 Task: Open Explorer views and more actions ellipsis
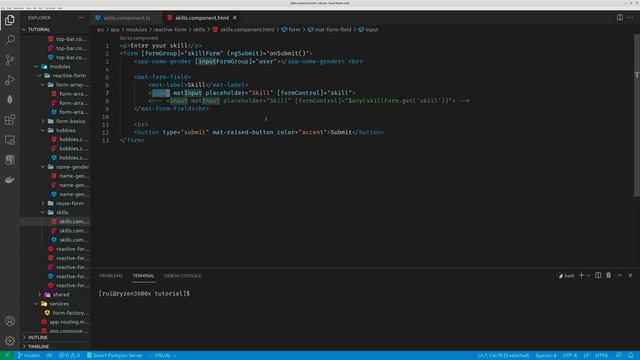tap(80, 18)
